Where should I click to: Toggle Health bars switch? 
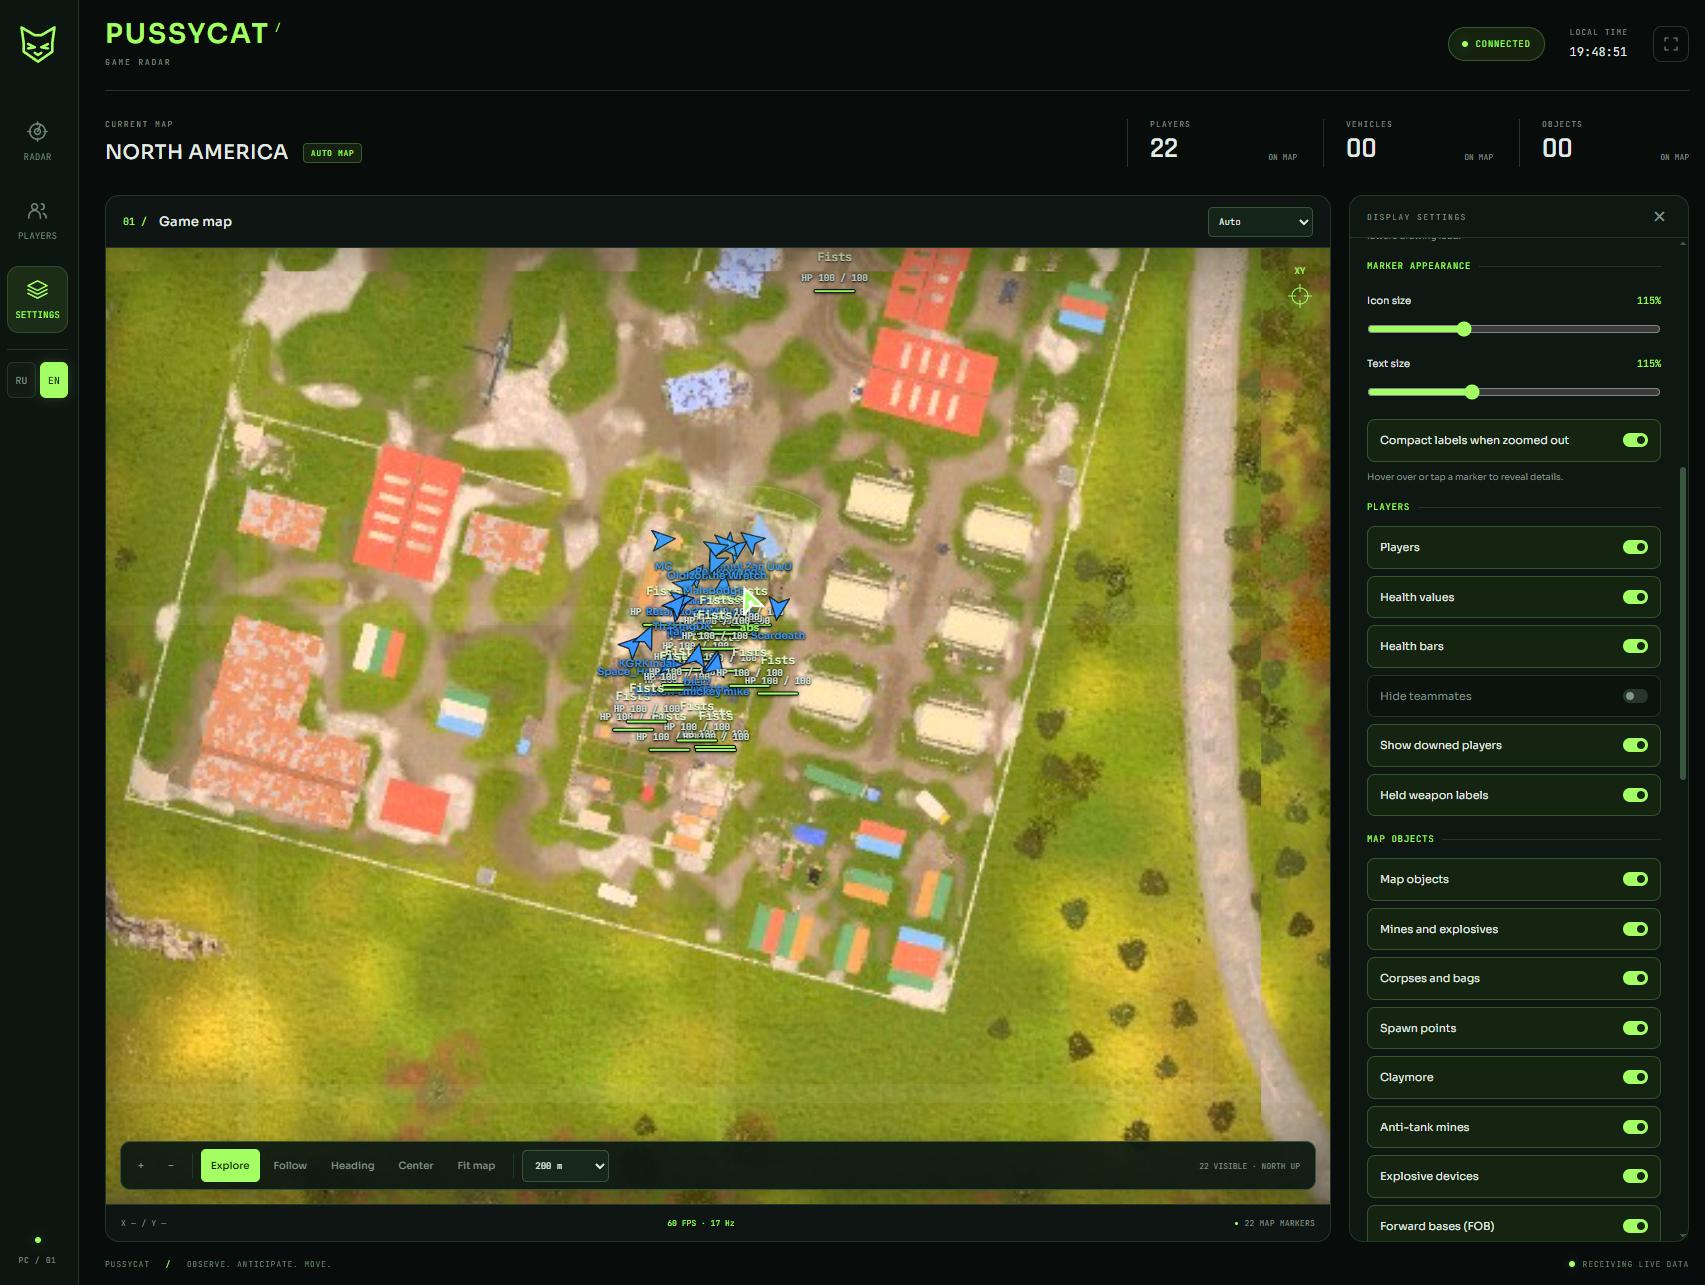coord(1635,646)
